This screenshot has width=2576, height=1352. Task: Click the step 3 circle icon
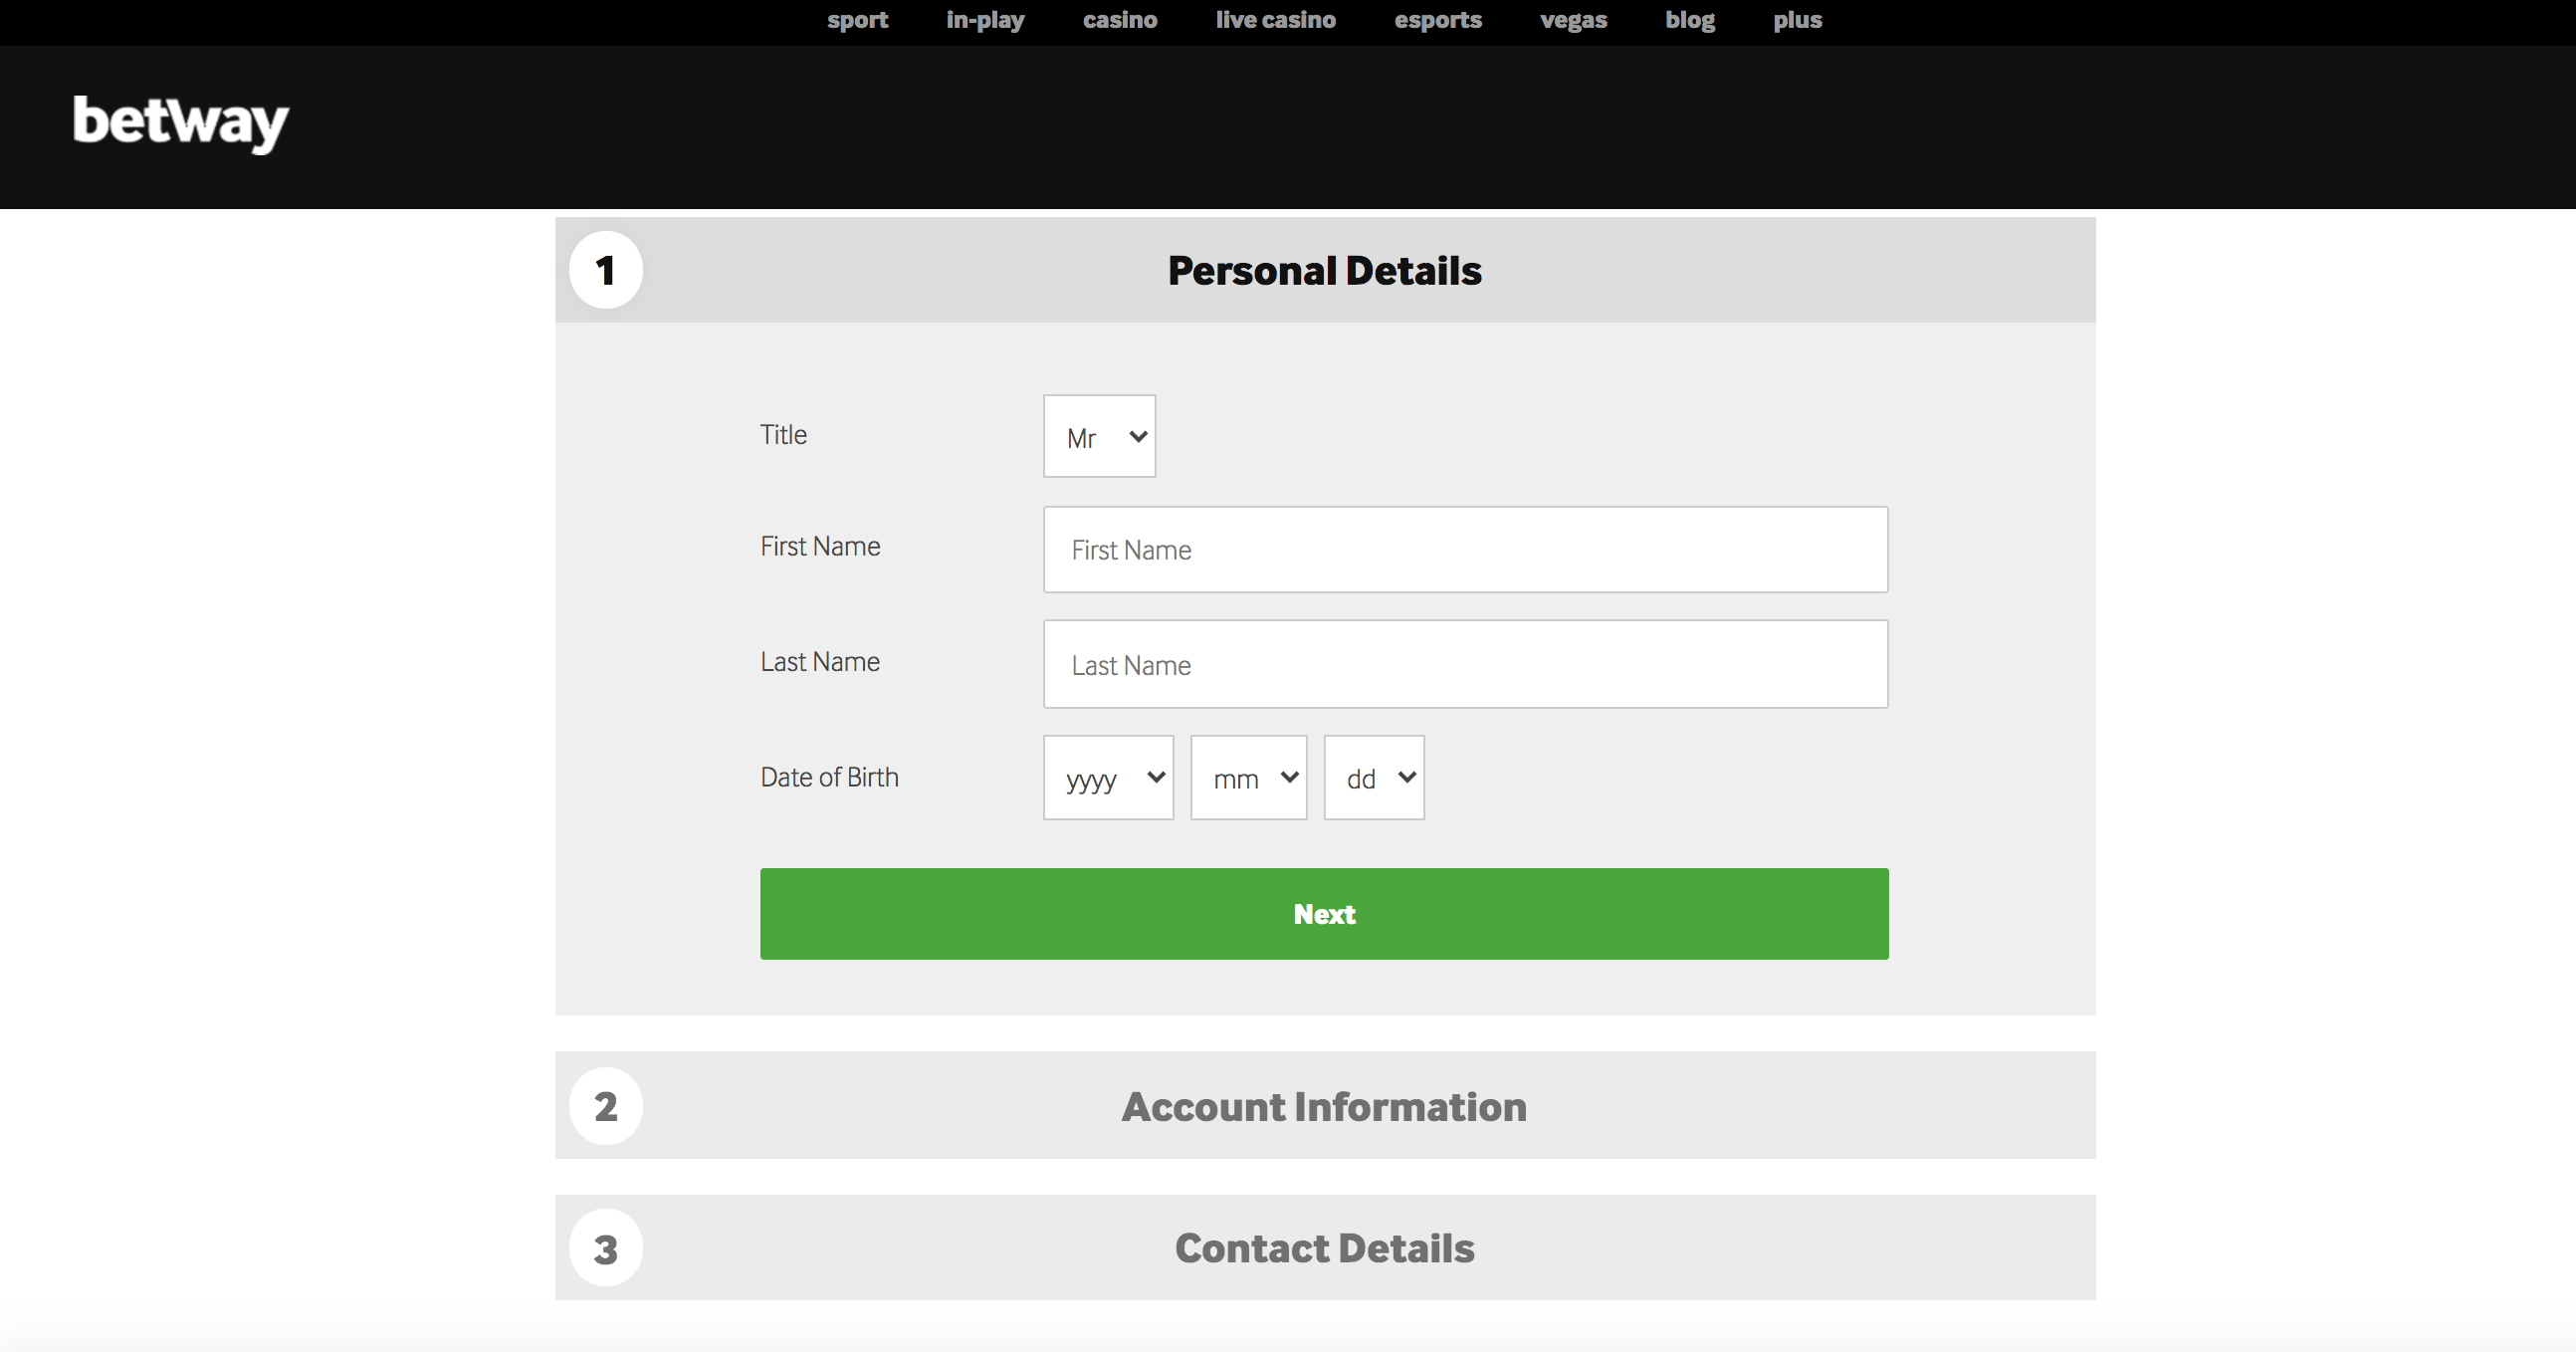click(x=605, y=1247)
